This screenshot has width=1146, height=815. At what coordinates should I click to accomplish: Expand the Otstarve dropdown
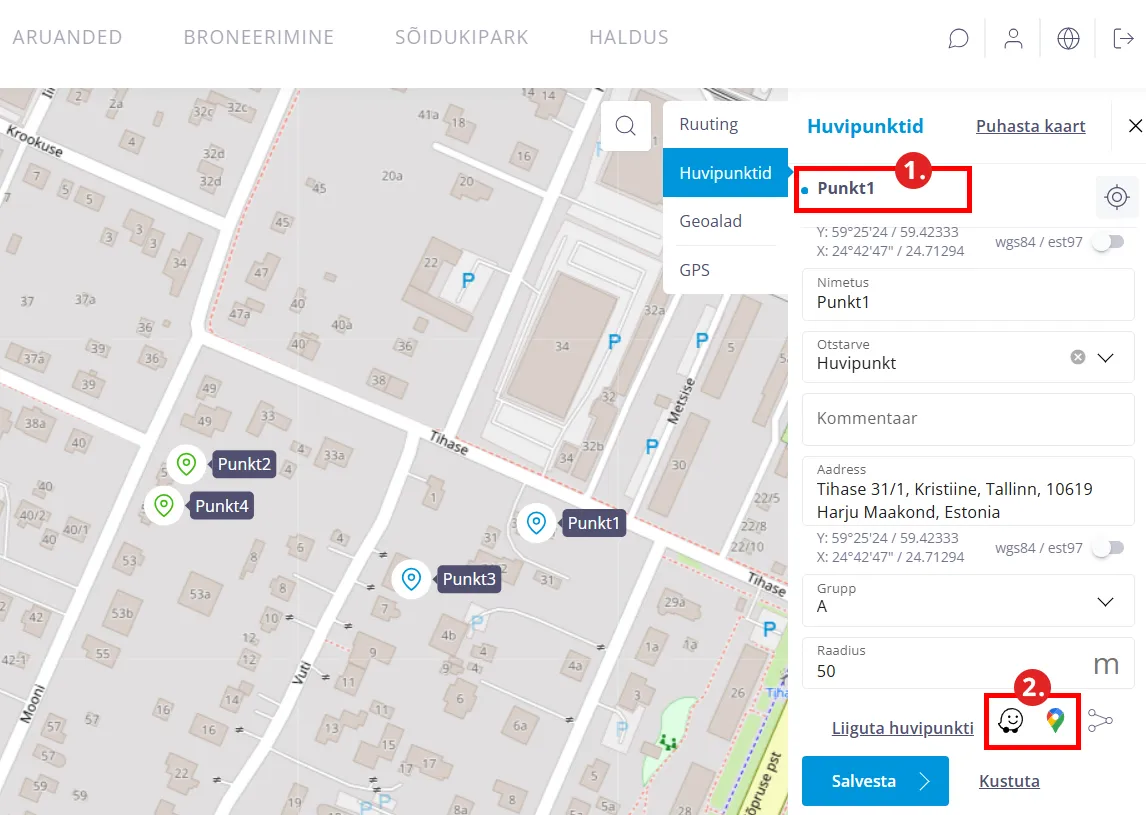1105,357
